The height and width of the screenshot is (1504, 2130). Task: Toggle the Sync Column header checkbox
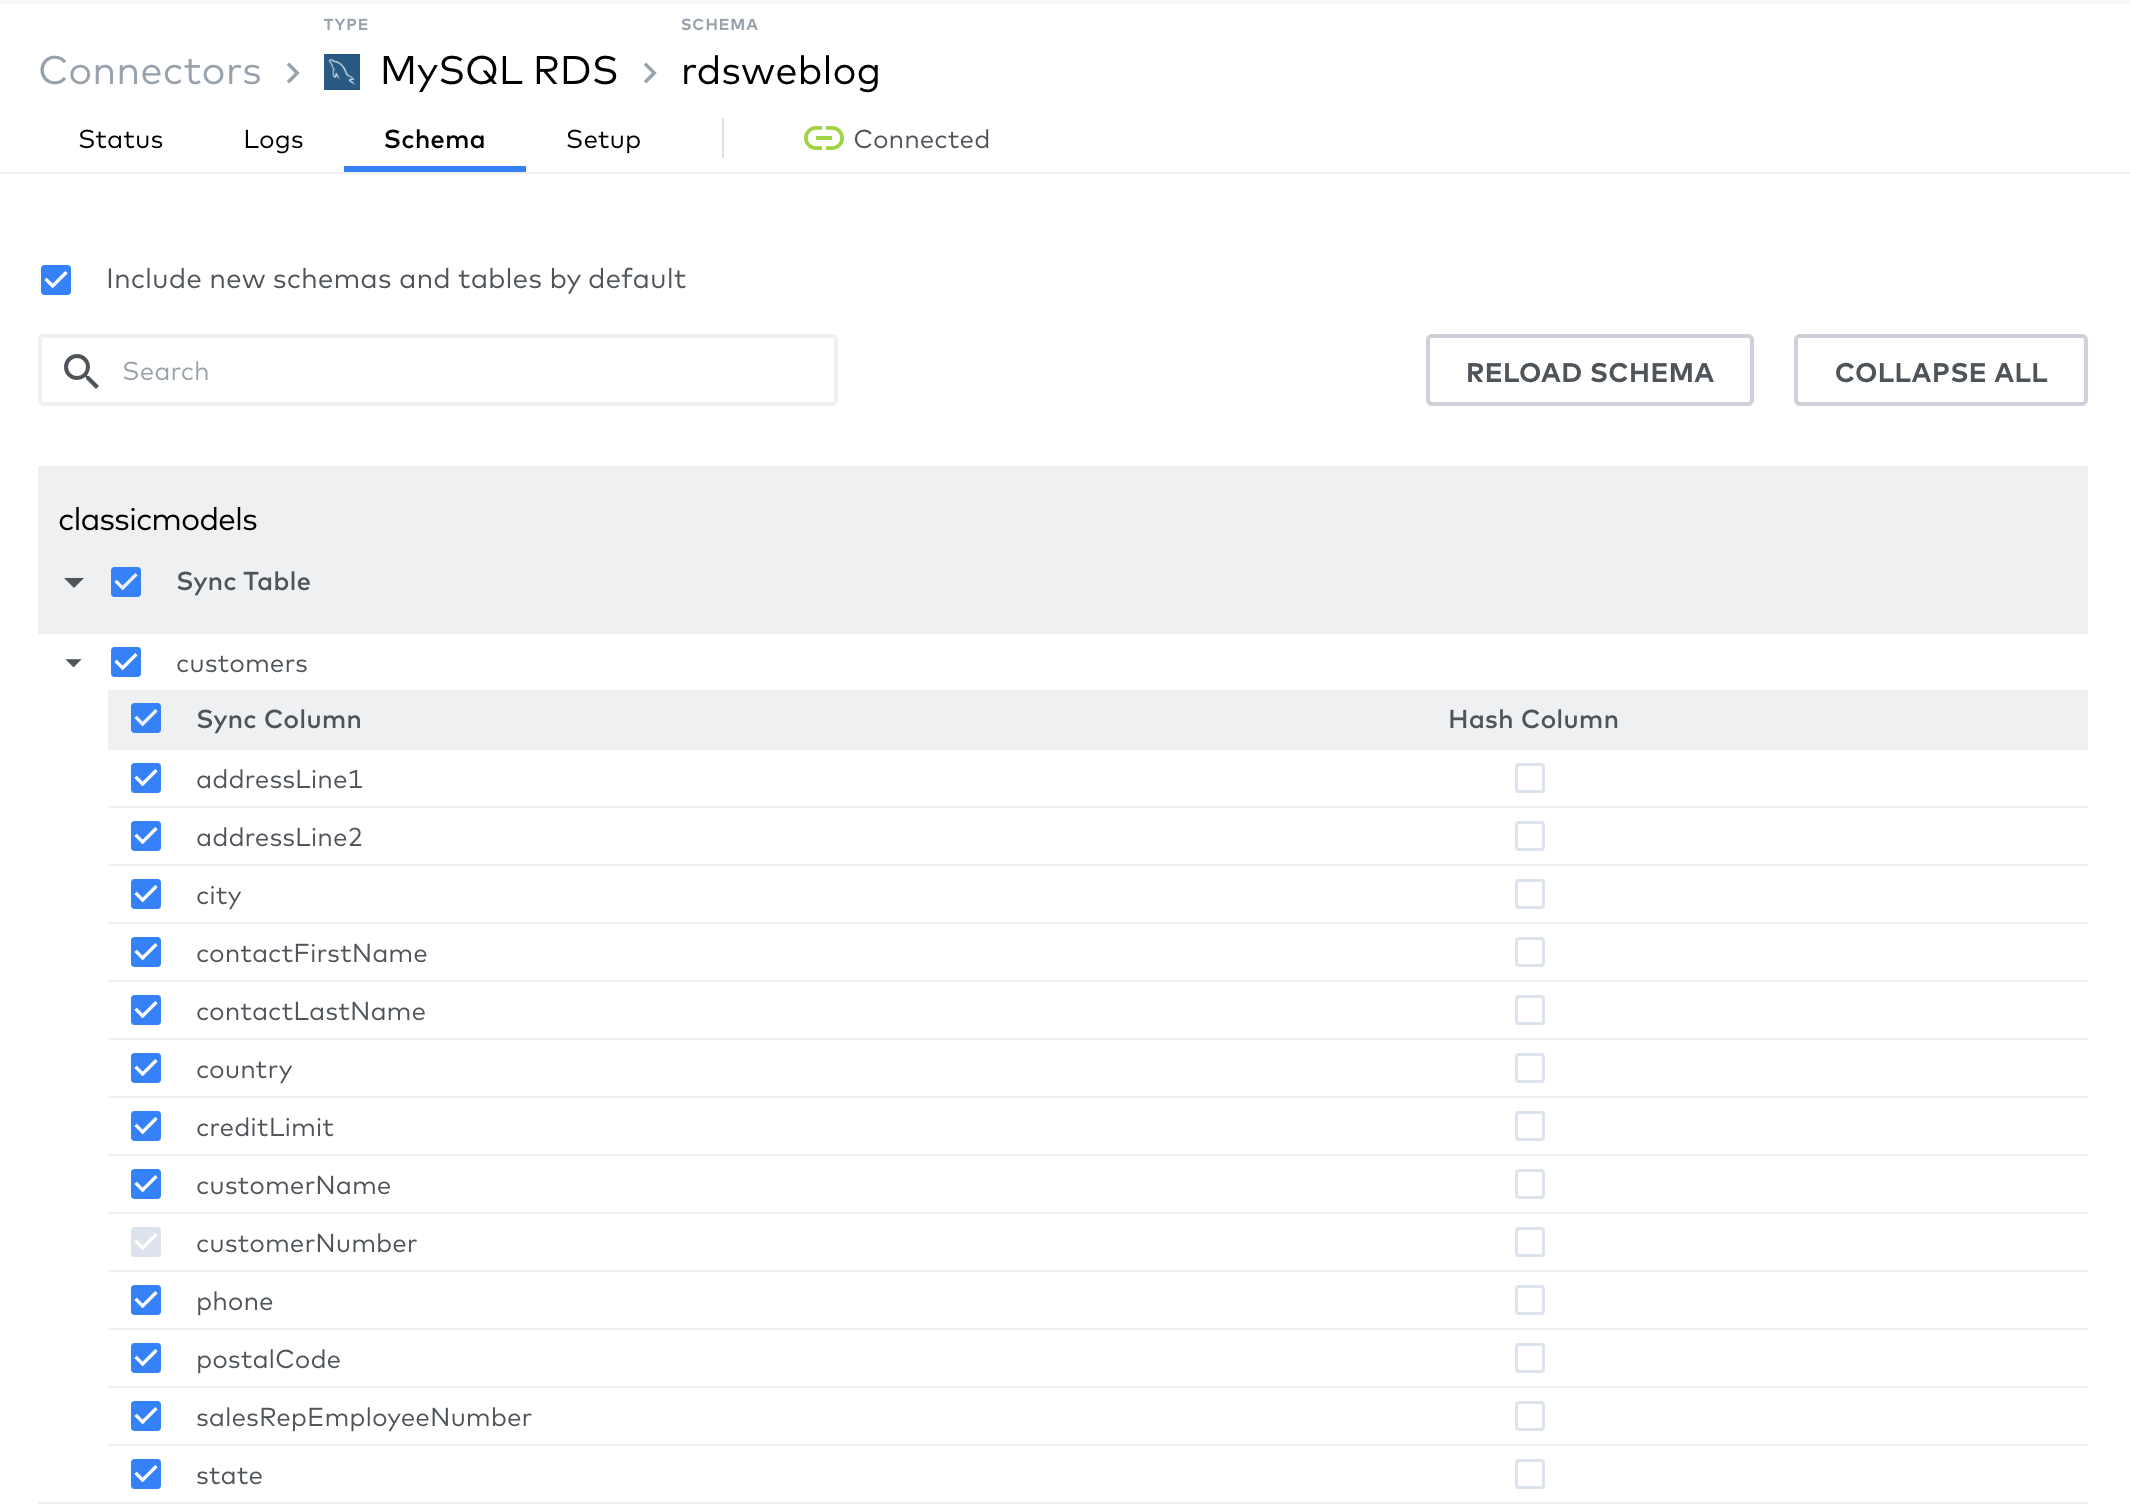[146, 718]
